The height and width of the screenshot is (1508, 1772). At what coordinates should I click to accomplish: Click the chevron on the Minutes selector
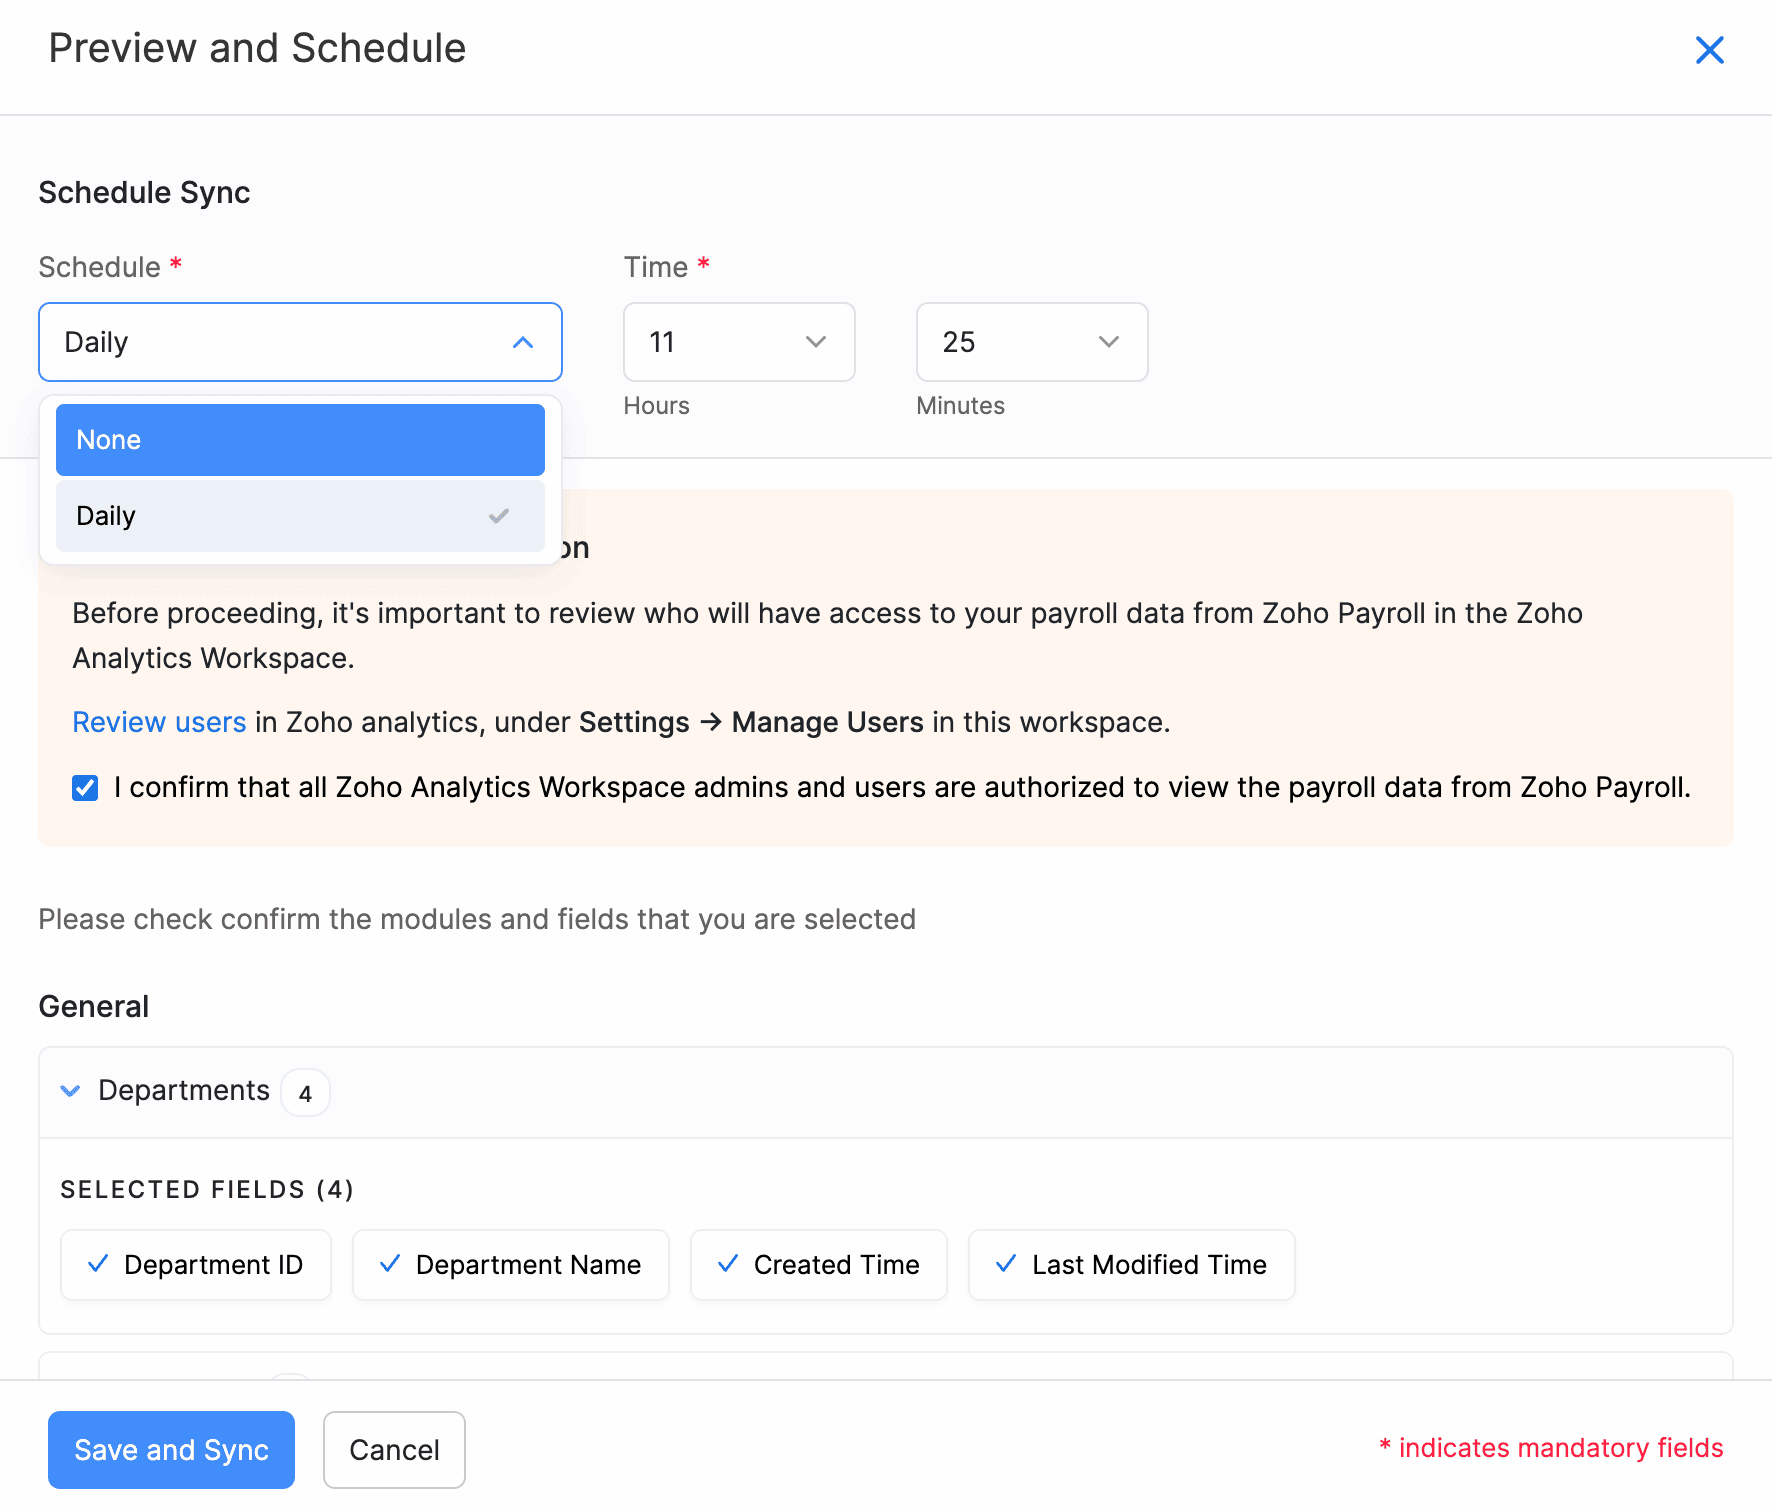[1108, 342]
